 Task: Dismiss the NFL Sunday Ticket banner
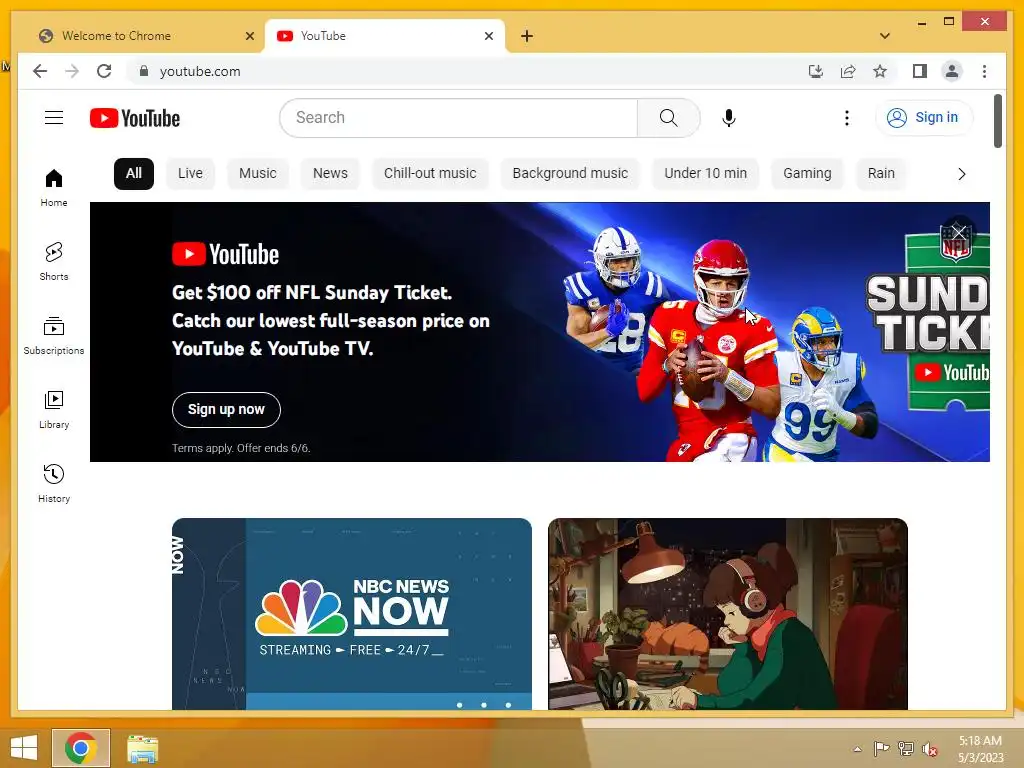coord(959,232)
